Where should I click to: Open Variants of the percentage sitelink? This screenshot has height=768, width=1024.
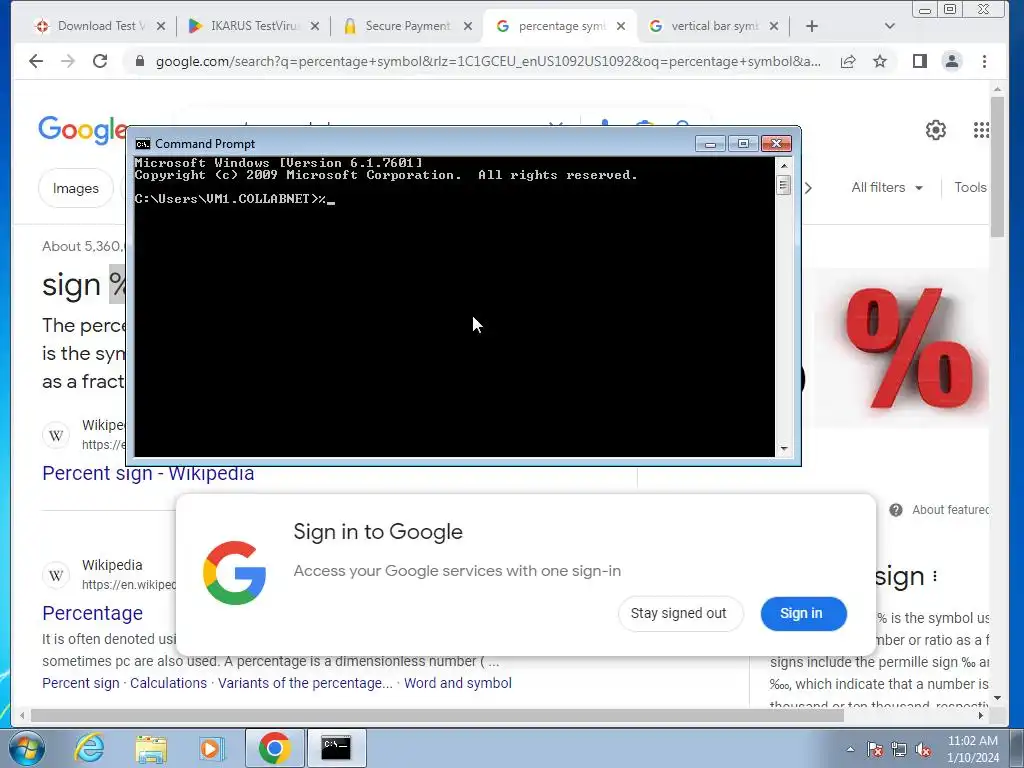pos(305,683)
